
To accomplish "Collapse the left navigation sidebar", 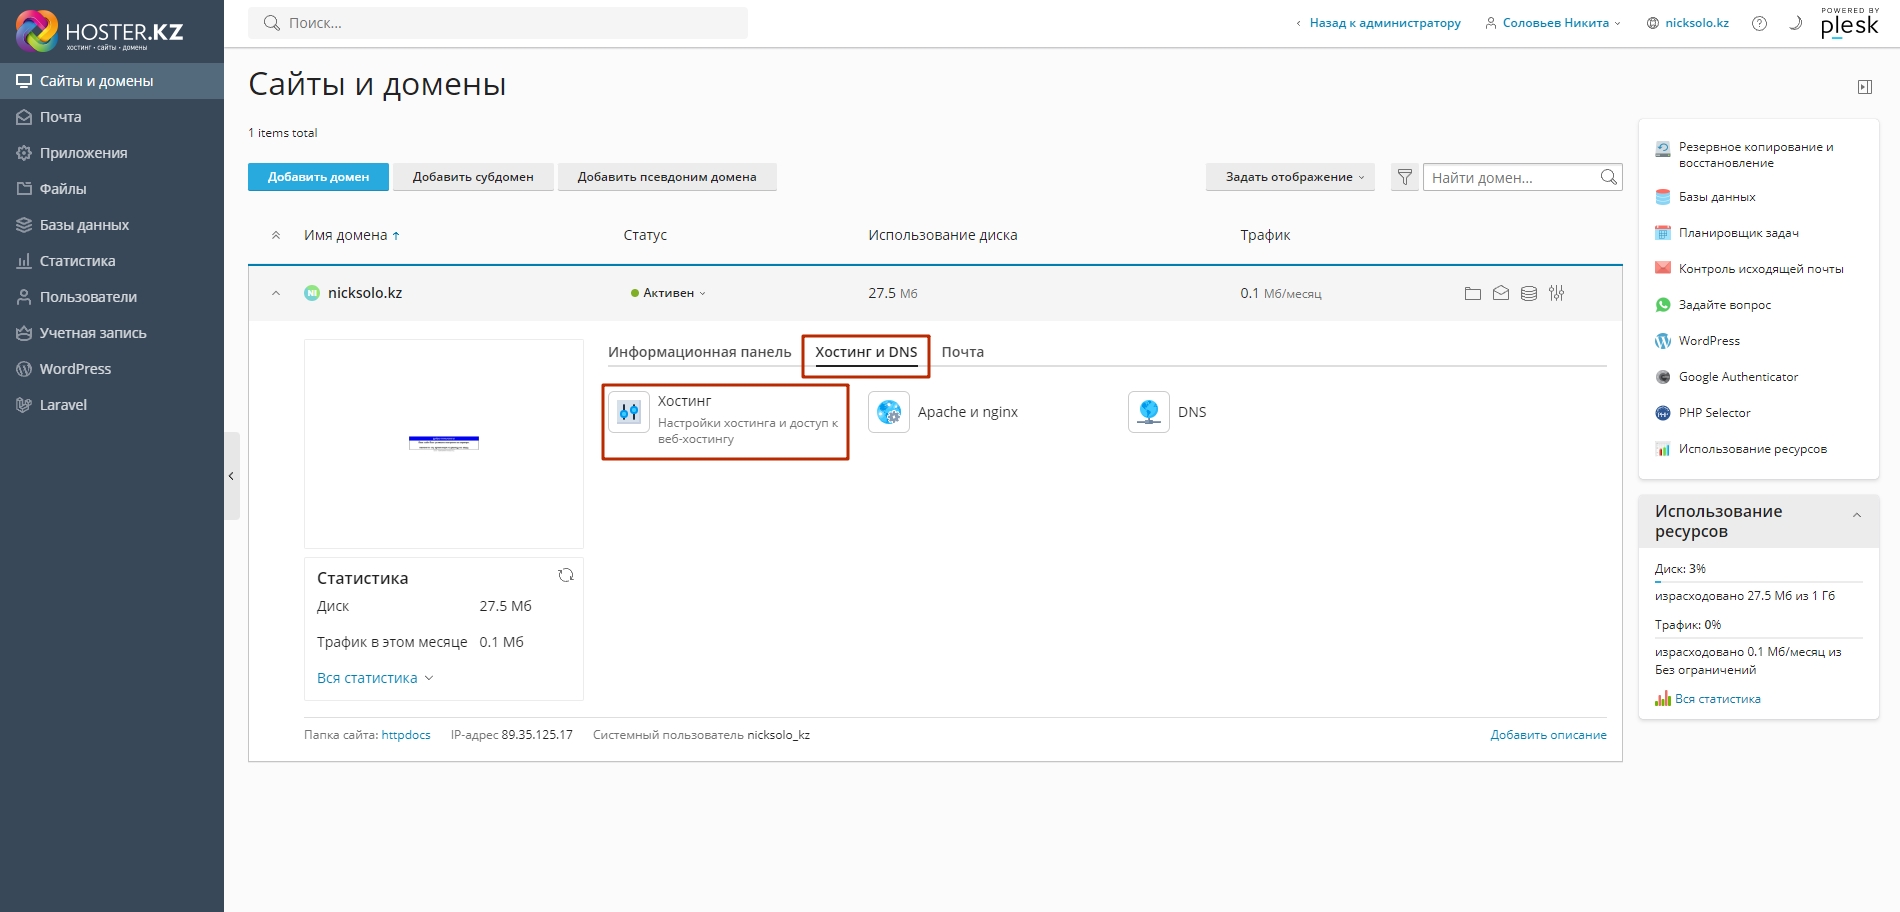I will coord(231,476).
